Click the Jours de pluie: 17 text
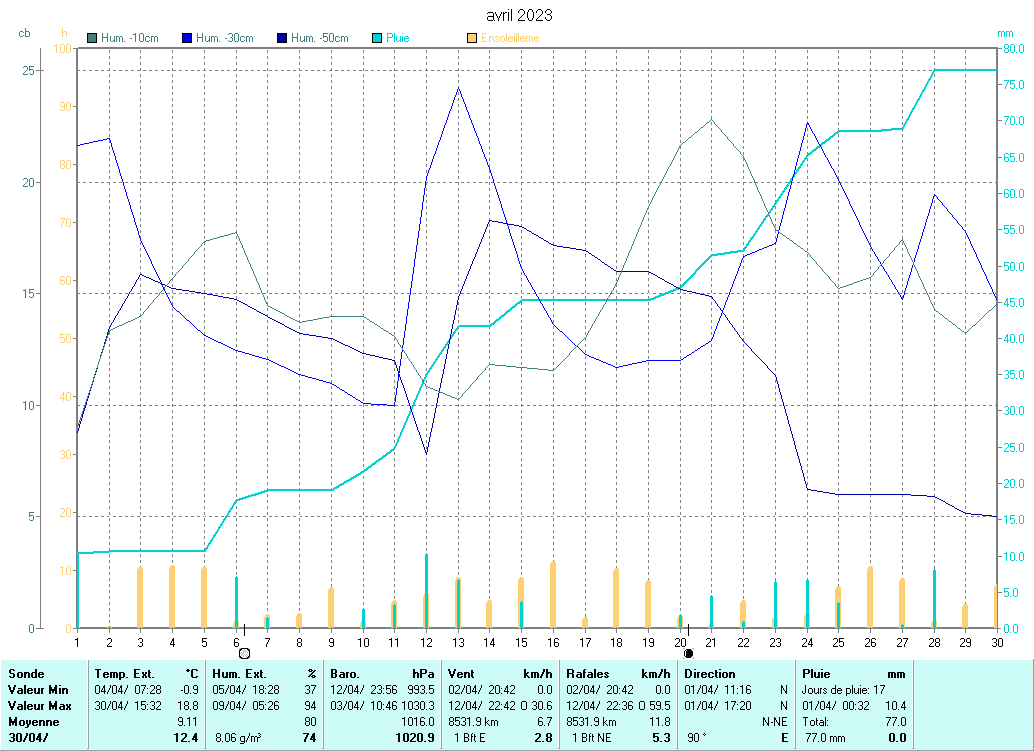 pyautogui.click(x=843, y=690)
